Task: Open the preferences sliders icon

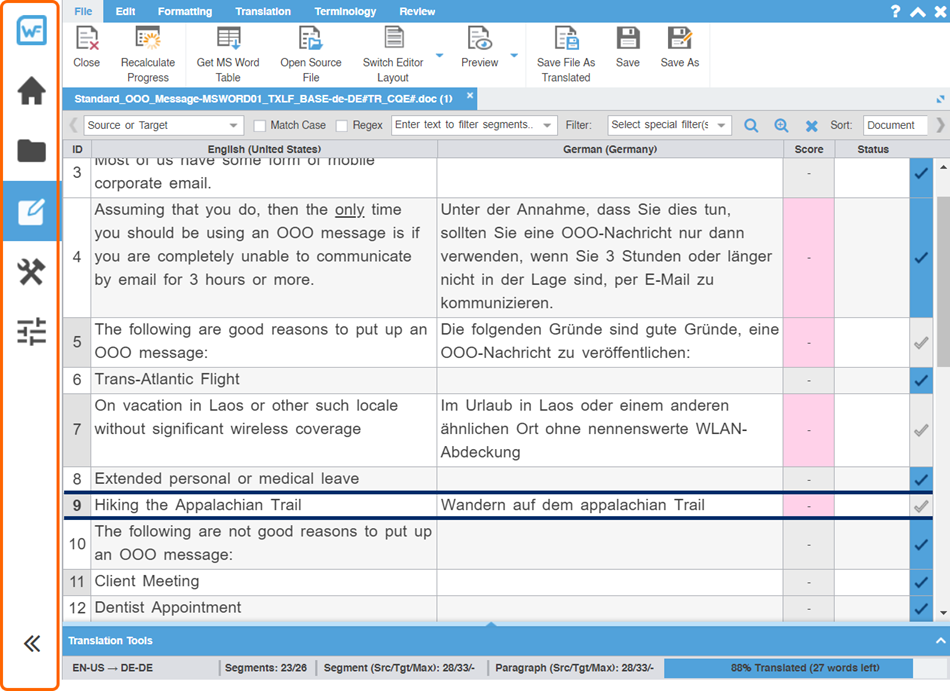Action: click(31, 333)
